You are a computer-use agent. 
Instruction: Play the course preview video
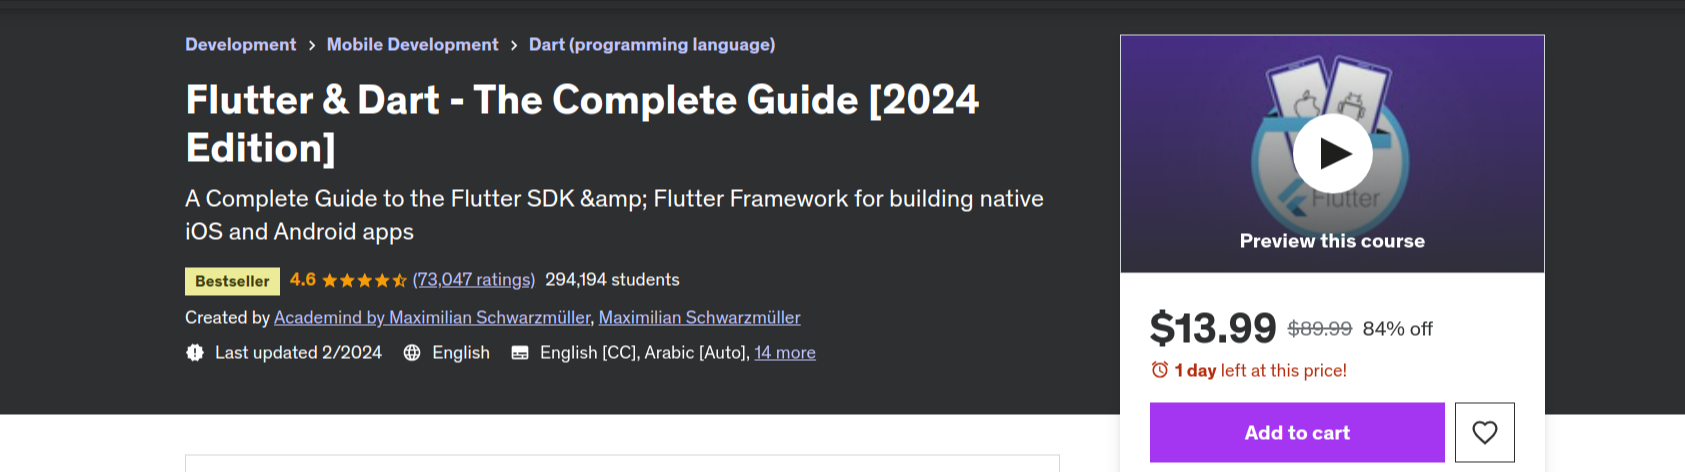click(1332, 153)
